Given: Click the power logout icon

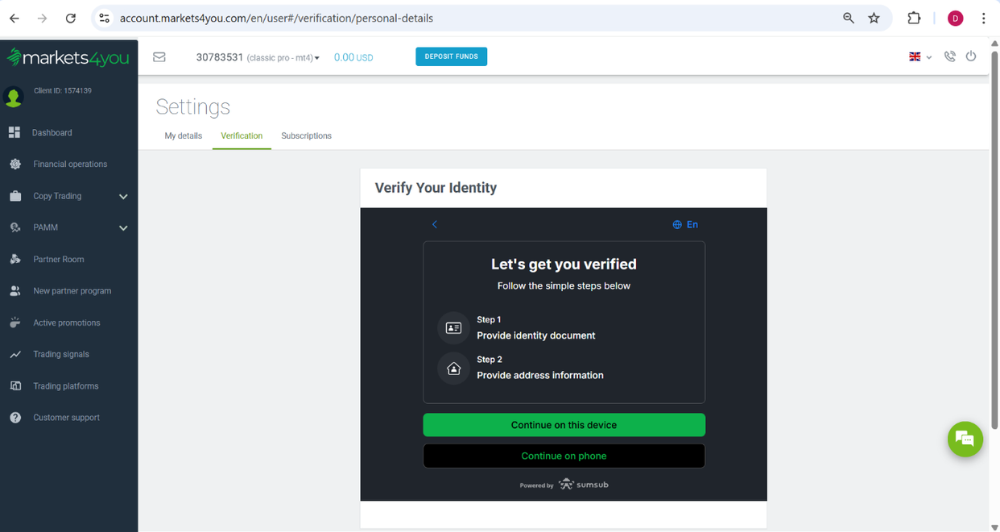Looking at the screenshot, I should [970, 57].
